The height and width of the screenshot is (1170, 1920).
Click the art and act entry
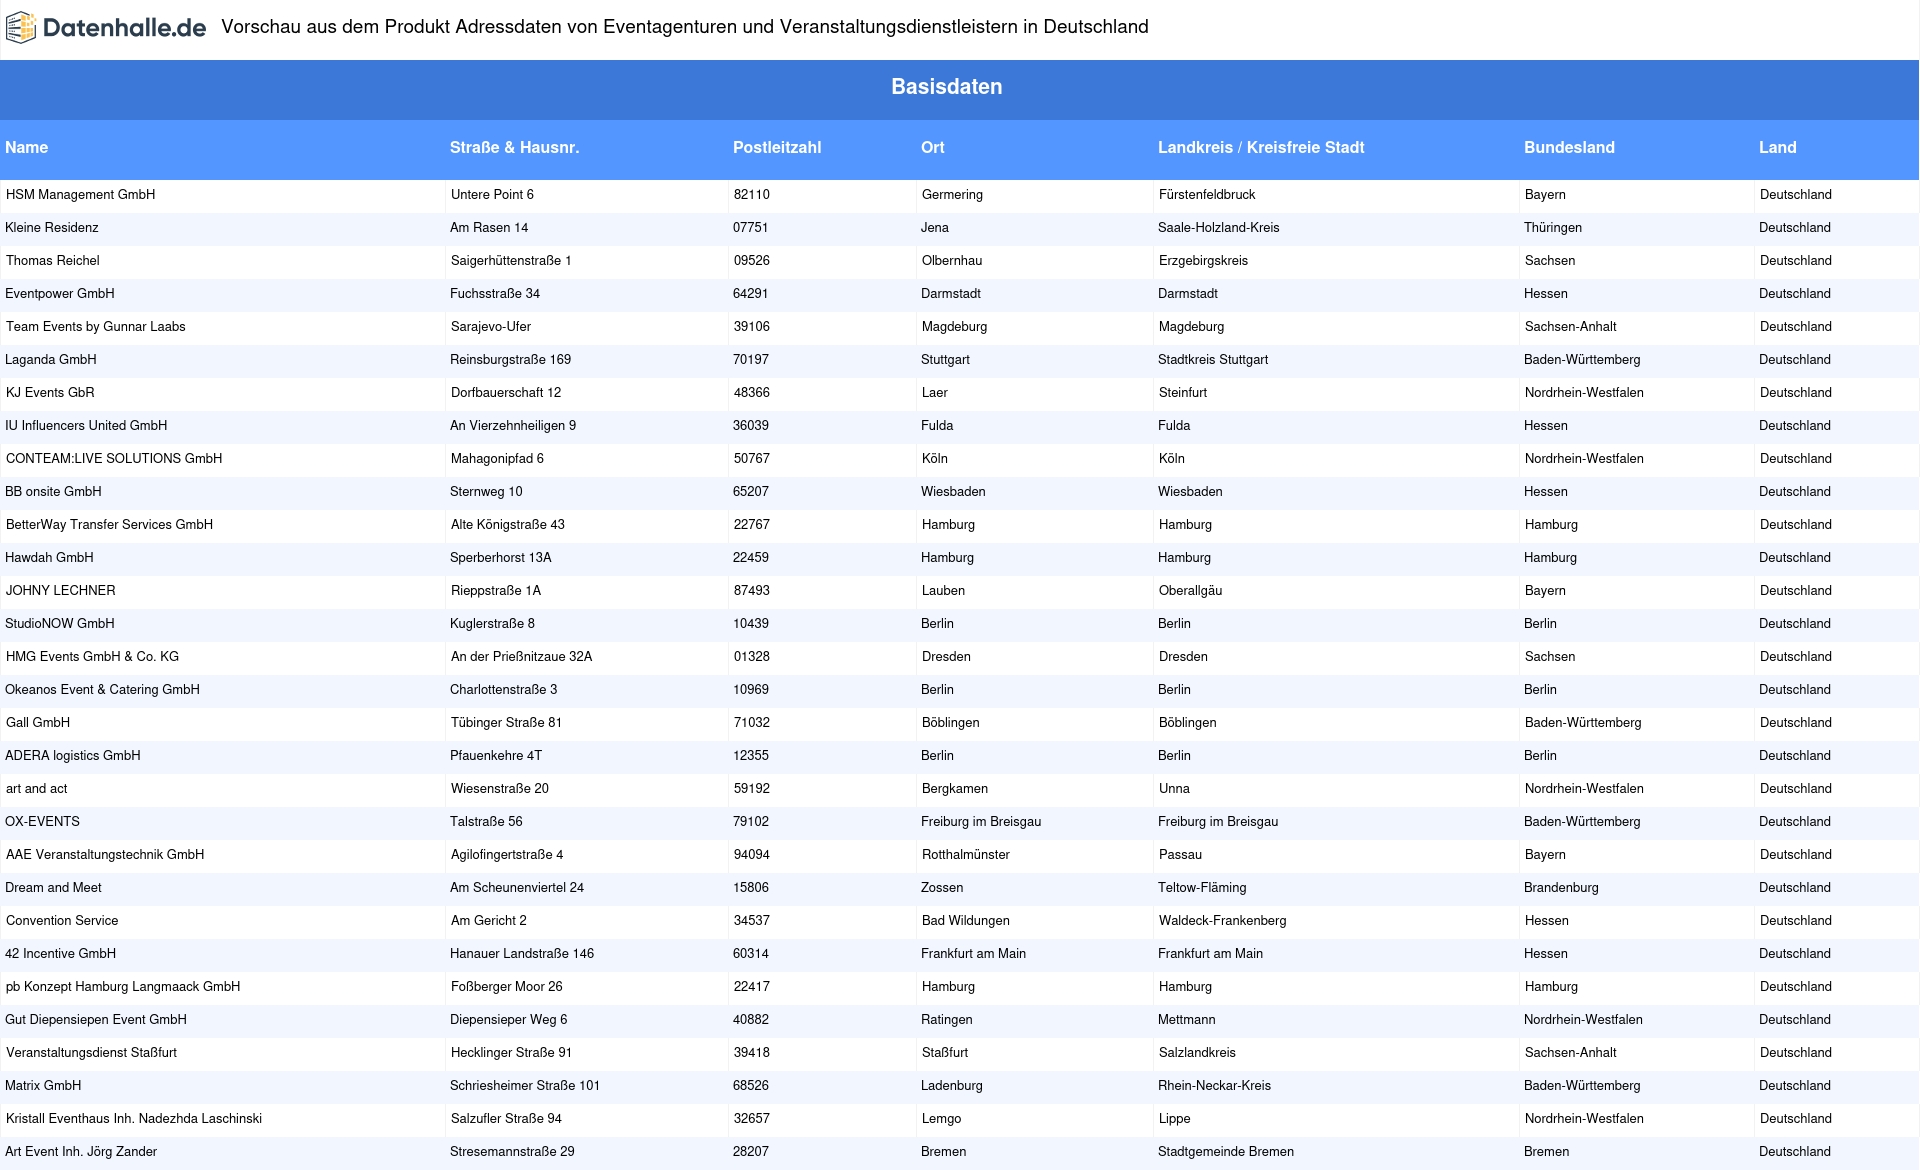point(37,789)
